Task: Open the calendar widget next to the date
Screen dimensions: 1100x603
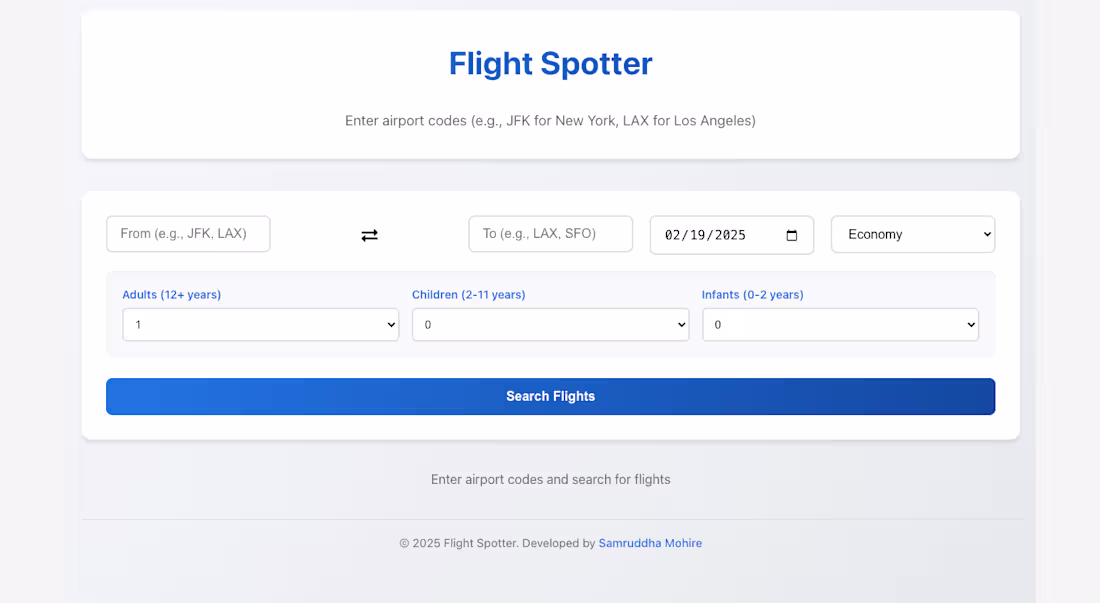Action: click(x=793, y=234)
